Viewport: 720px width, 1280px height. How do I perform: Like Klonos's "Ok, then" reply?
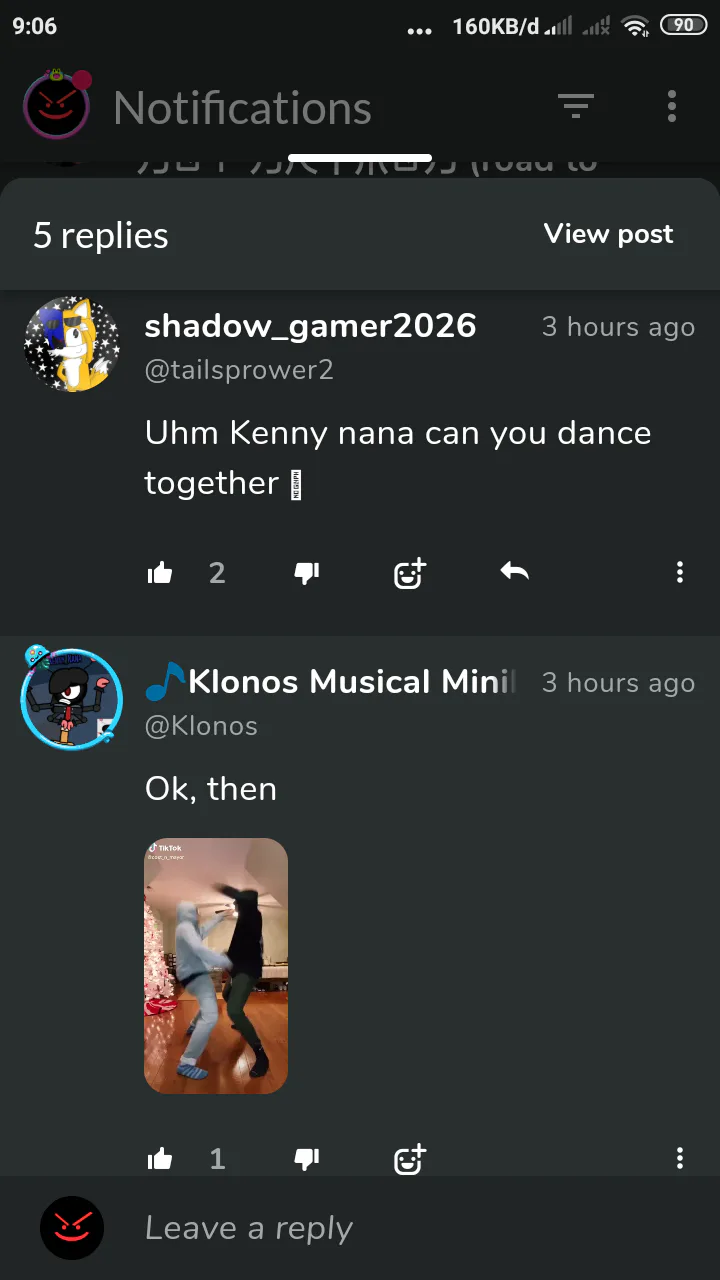160,1159
